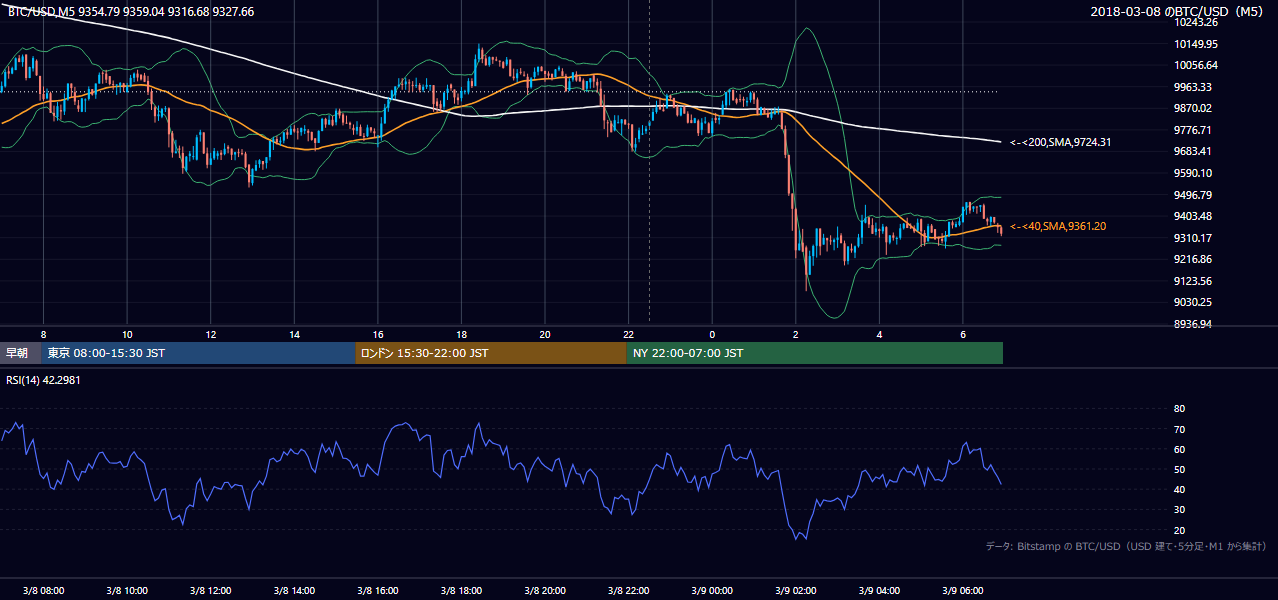1278x600 pixels.
Task: Click the RSI 40 level label
Action: pos(1179,489)
